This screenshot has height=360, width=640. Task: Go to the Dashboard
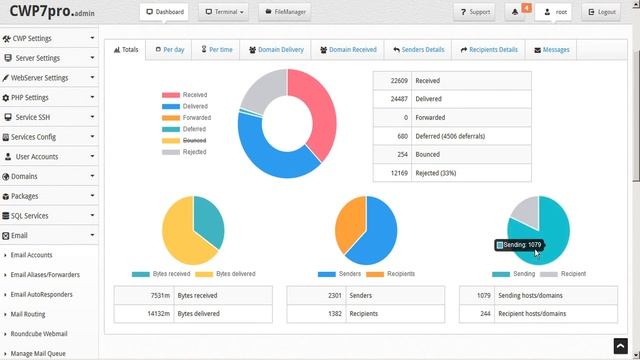click(x=164, y=12)
